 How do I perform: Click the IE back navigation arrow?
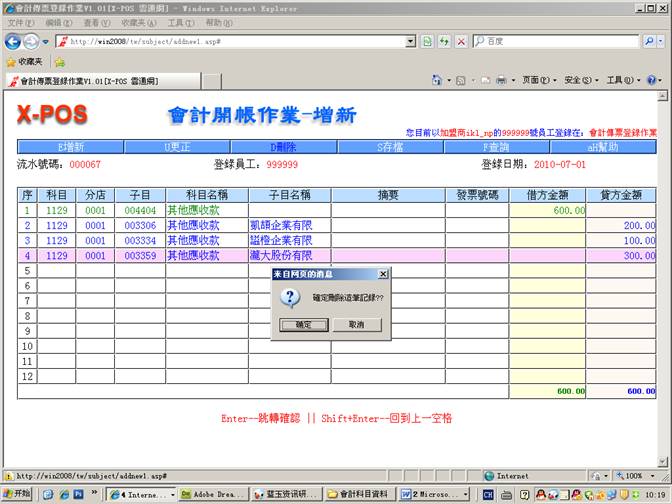tap(13, 41)
